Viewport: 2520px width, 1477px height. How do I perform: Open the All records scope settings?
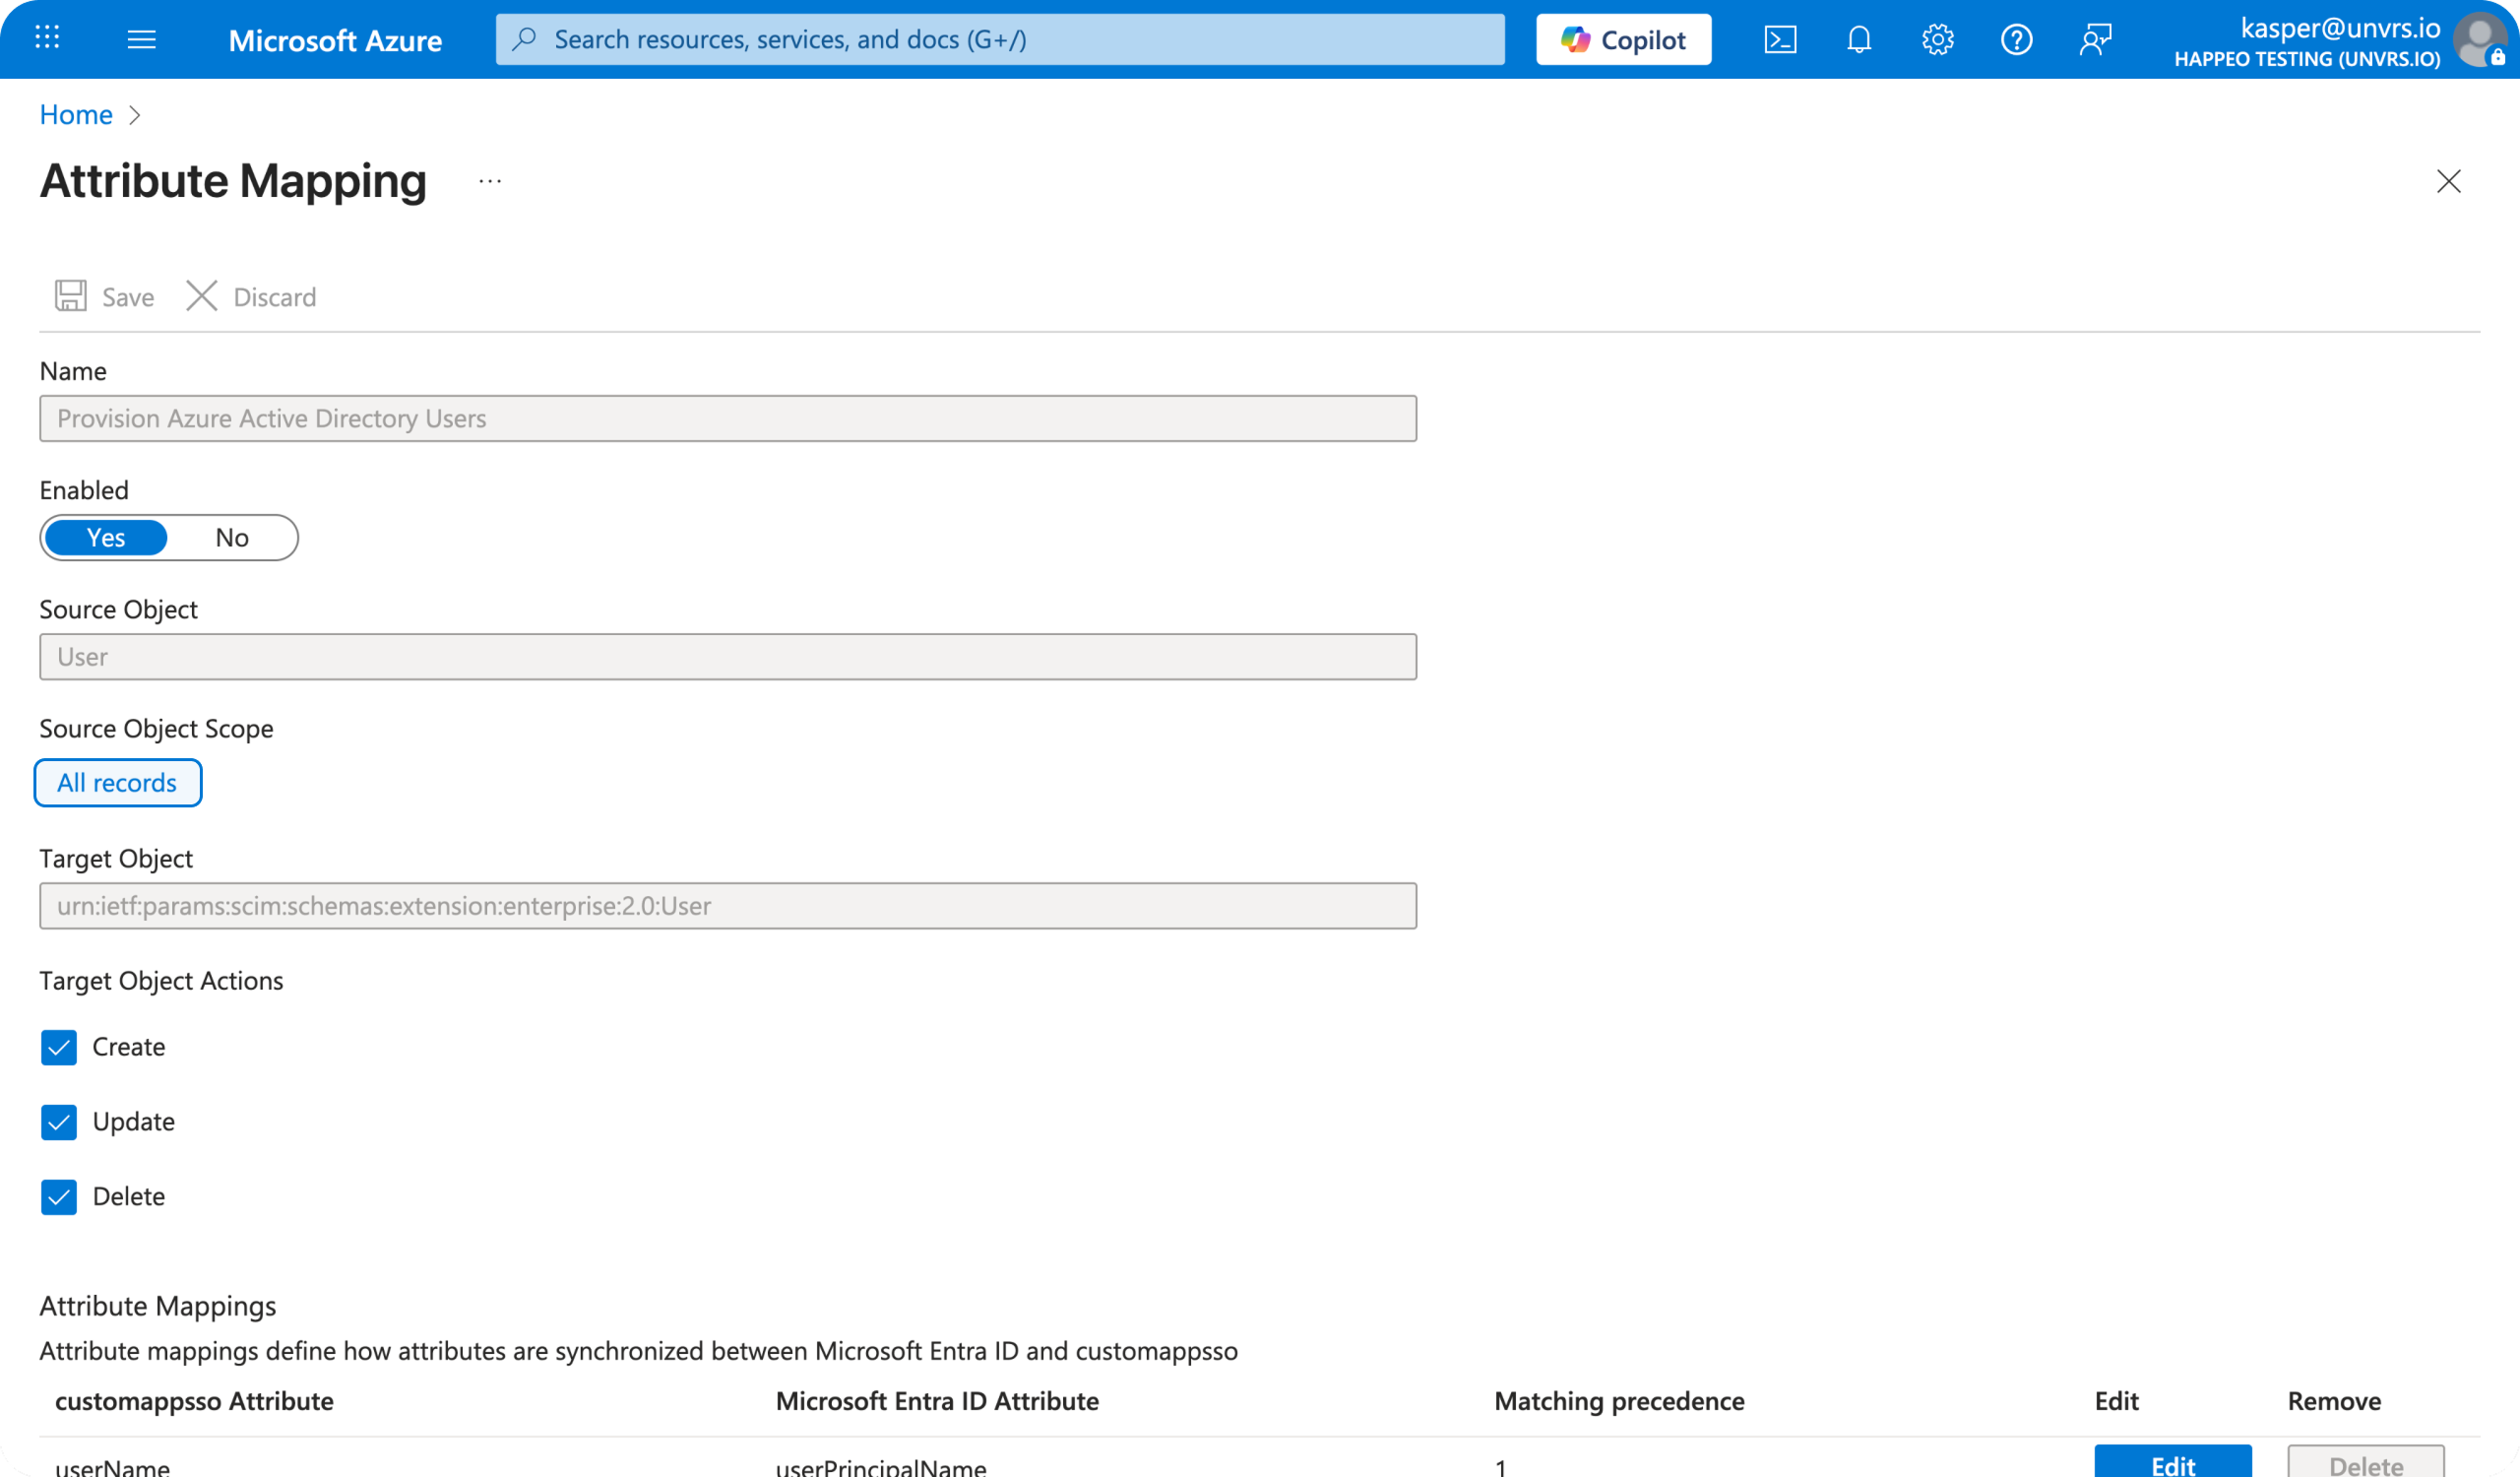click(117, 782)
